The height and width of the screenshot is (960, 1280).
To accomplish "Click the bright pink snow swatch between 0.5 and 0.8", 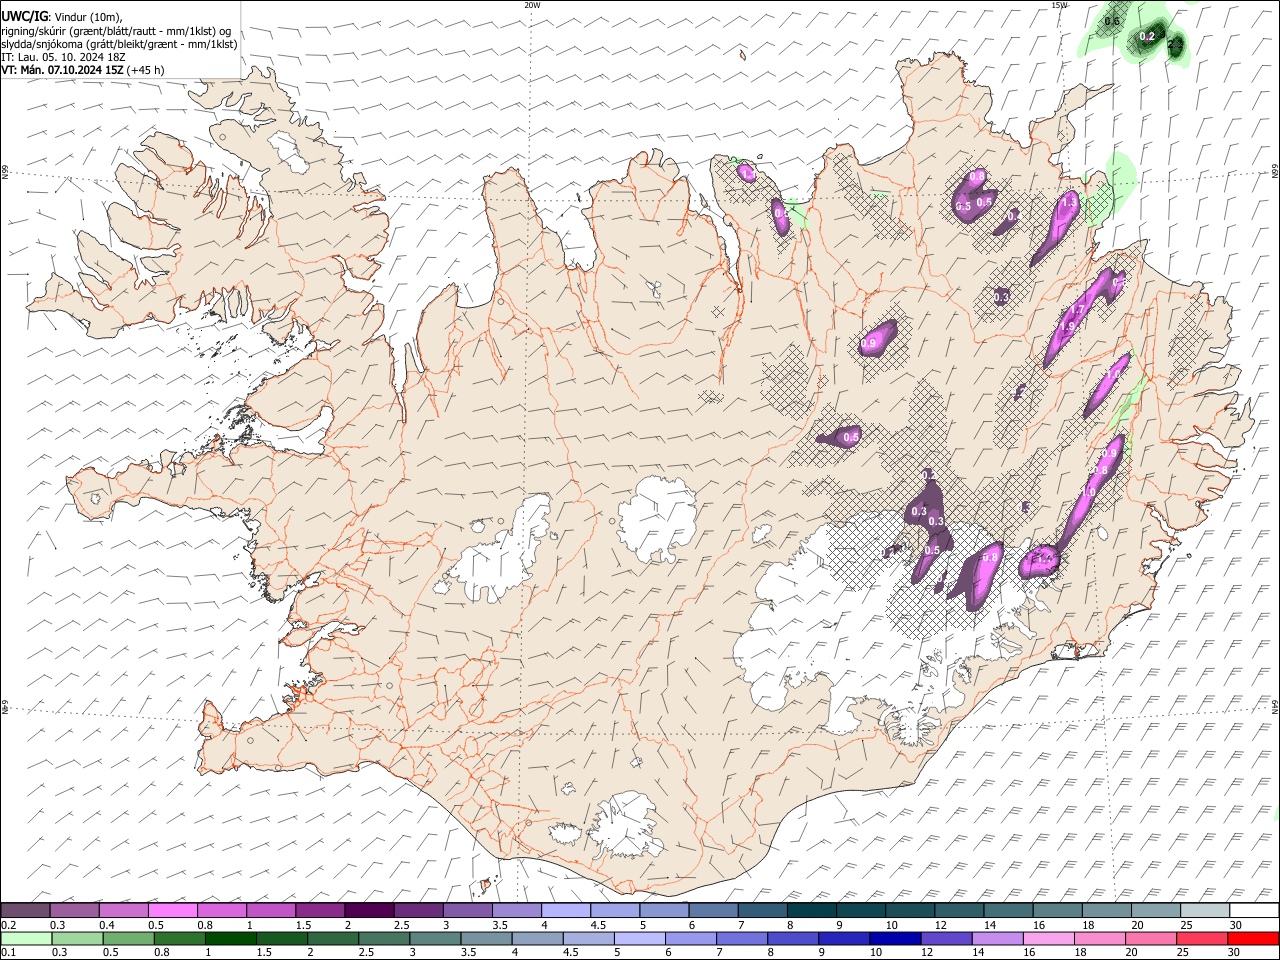I will pyautogui.click(x=172, y=910).
